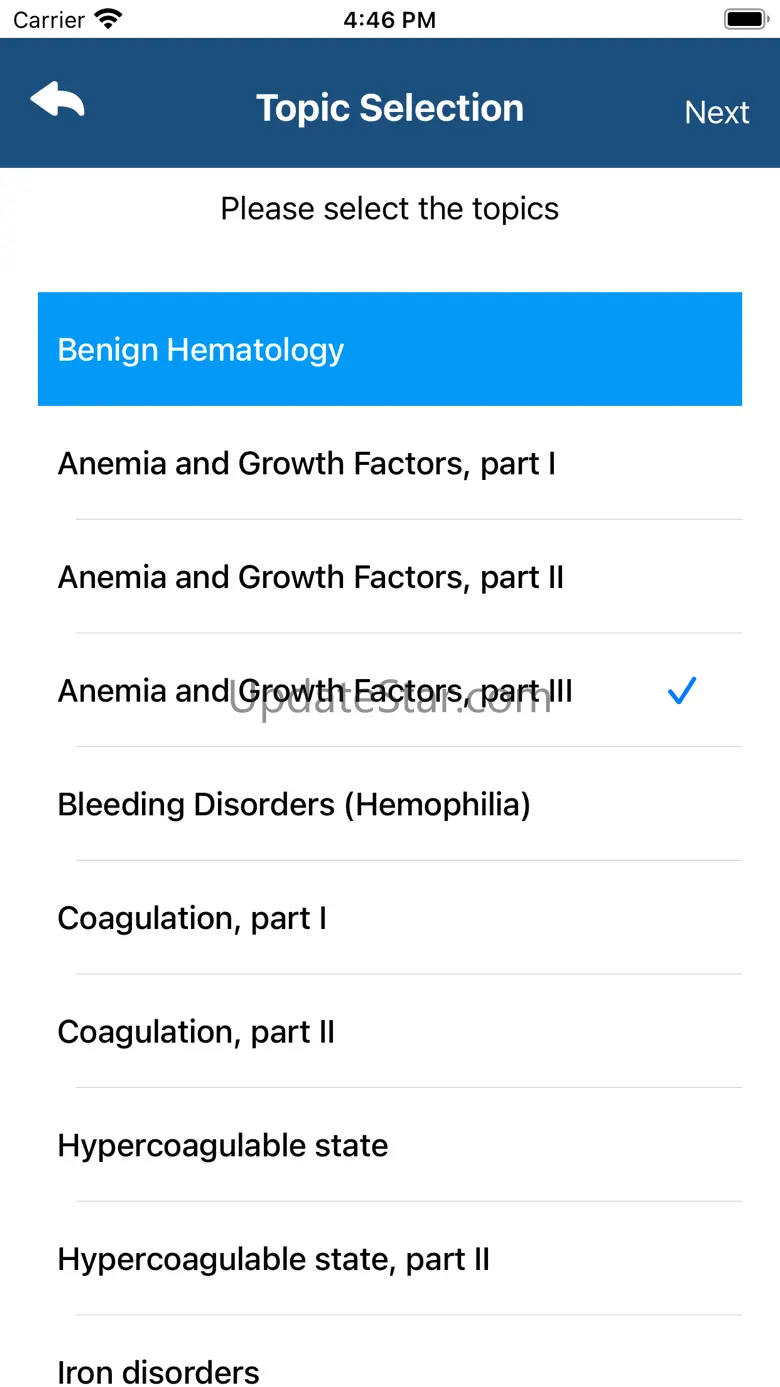Tap the Topic Selection title
780x1387 pixels.
(389, 108)
